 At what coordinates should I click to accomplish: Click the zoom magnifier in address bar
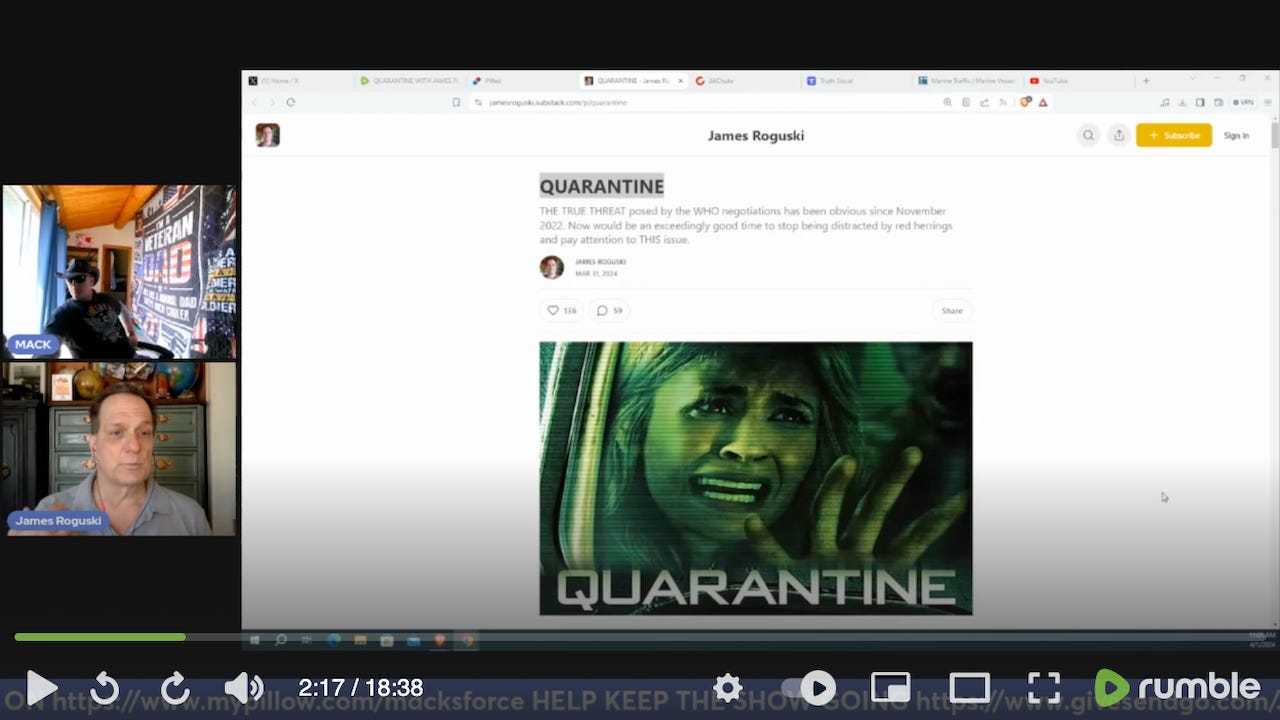click(x=947, y=102)
